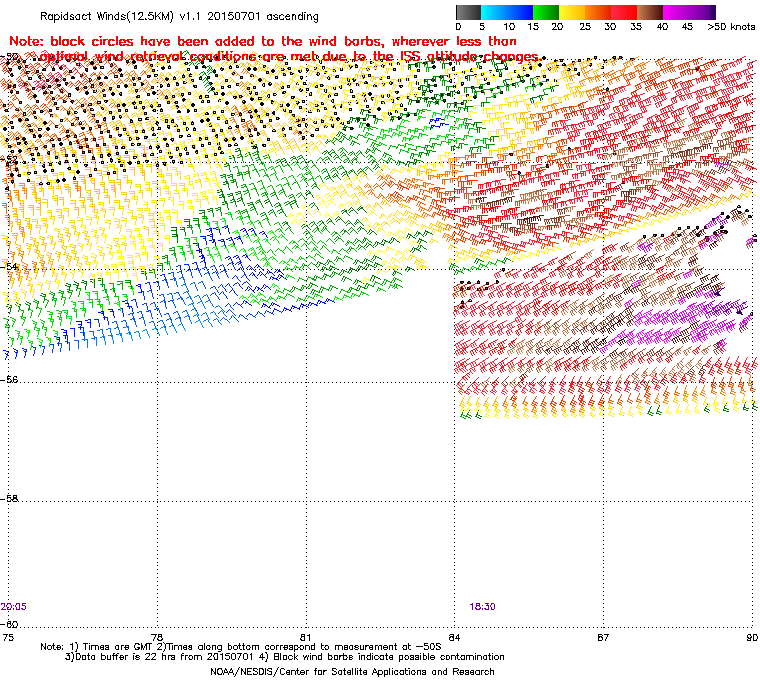
Task: Click the legend label "40"
Action: pos(662,27)
